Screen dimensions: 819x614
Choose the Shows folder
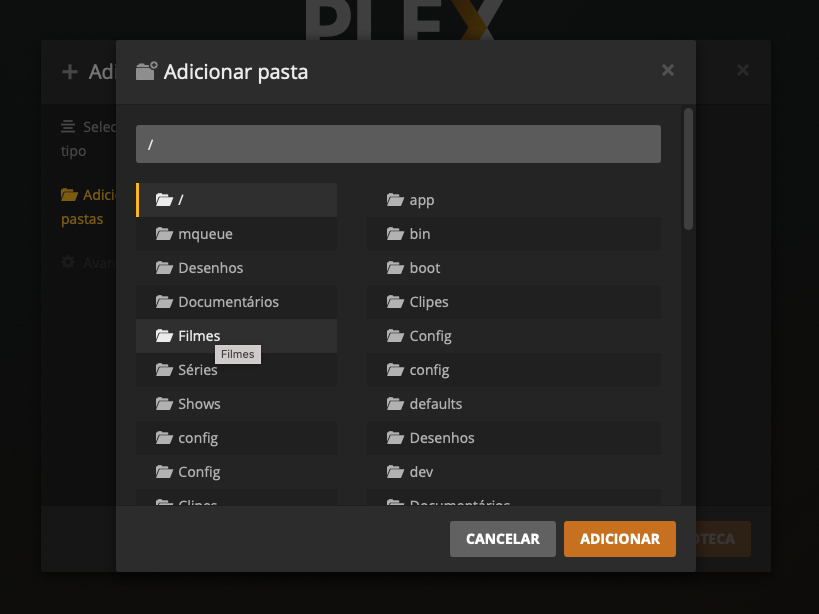pos(199,404)
